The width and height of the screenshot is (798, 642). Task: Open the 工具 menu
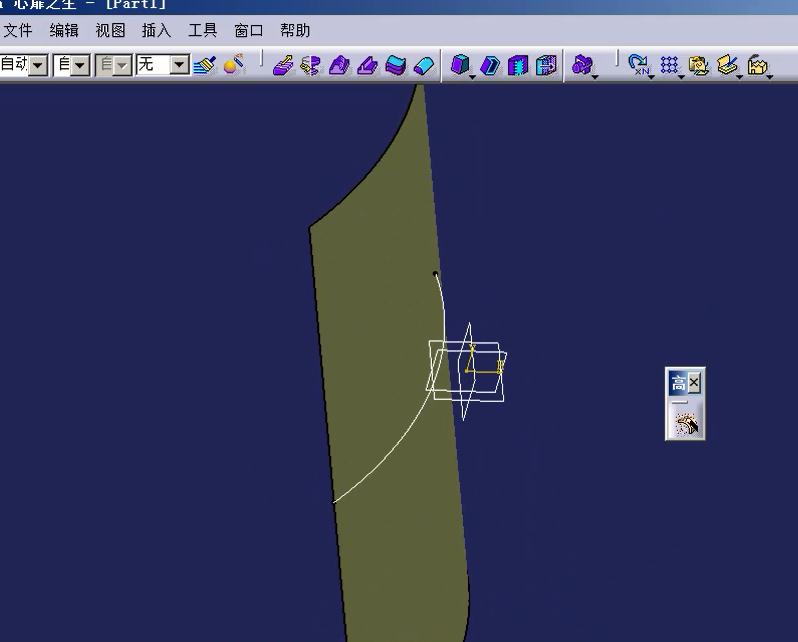202,31
